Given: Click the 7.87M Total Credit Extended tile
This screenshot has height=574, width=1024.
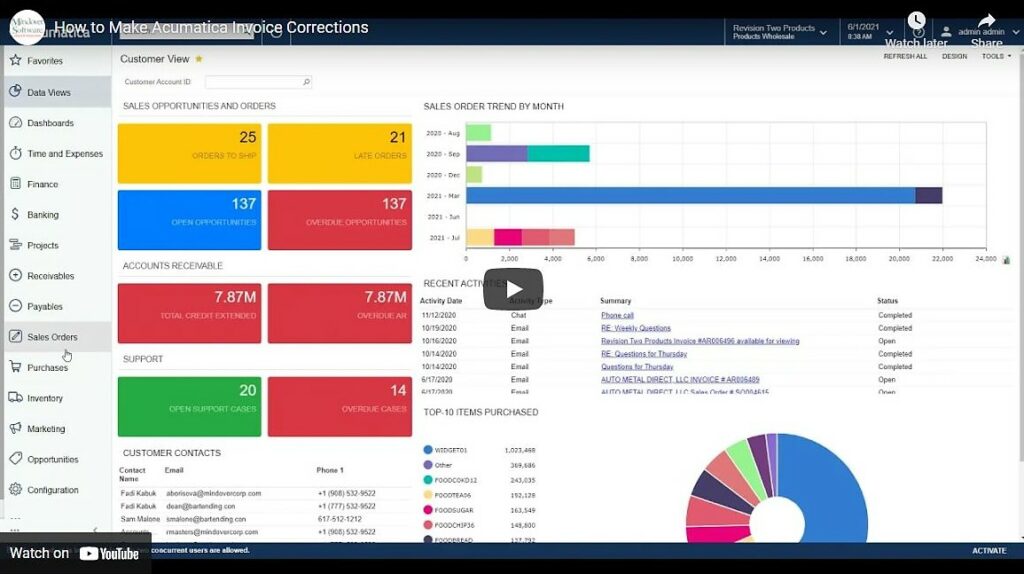Looking at the screenshot, I should [189, 313].
